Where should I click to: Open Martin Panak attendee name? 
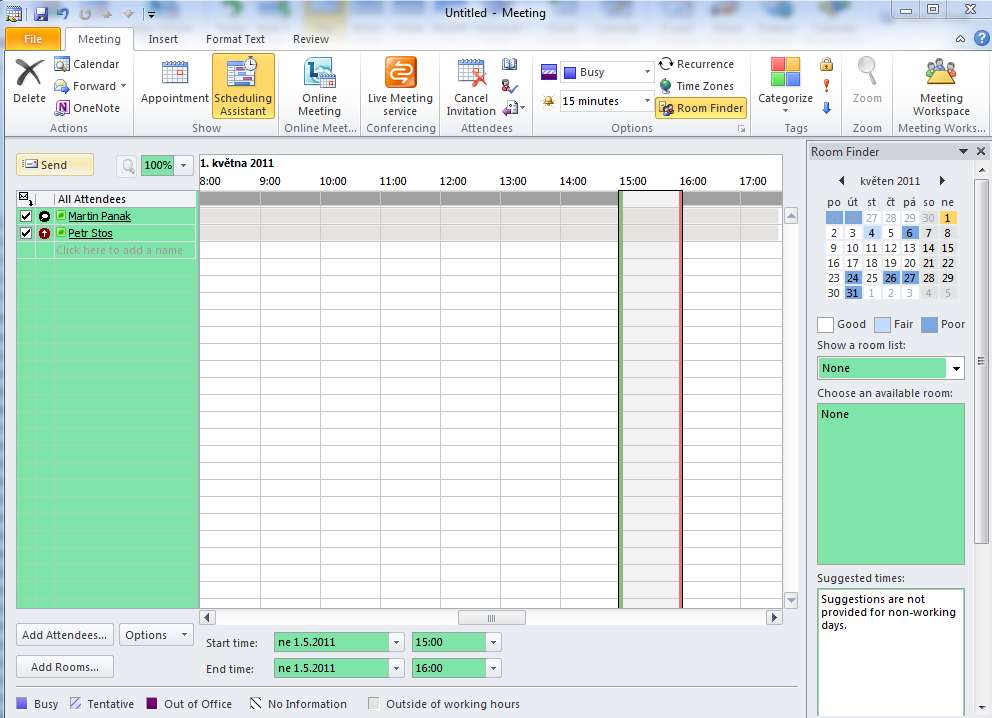pos(99,216)
